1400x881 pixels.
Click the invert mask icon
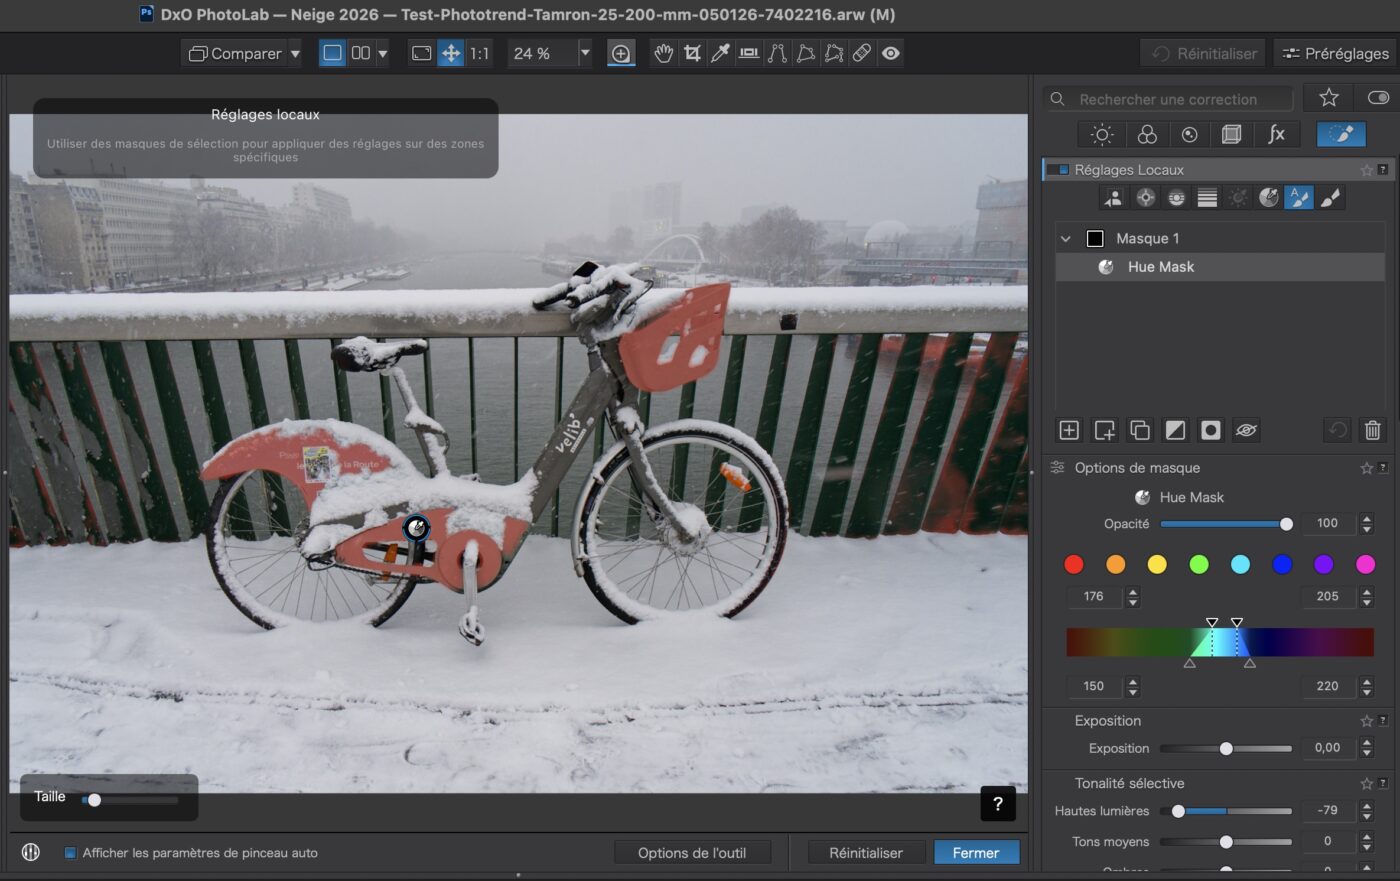tap(1174, 430)
